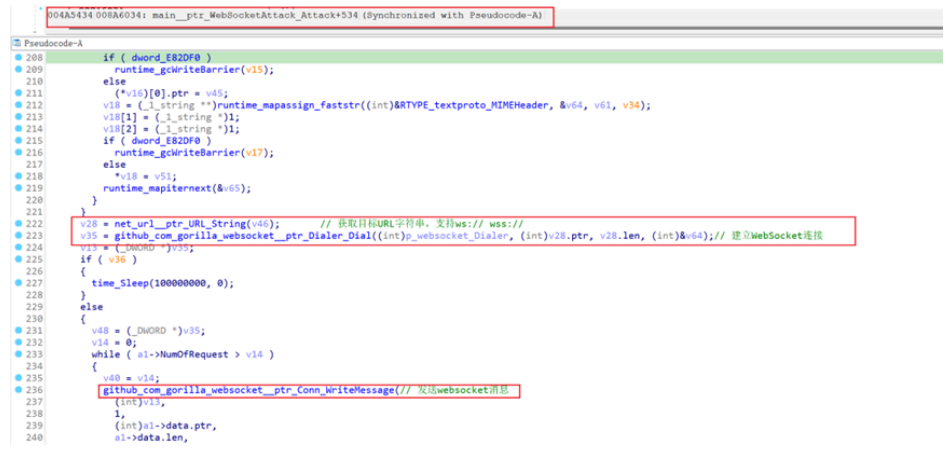Toggle breakpoint dot on line 233

18,354
